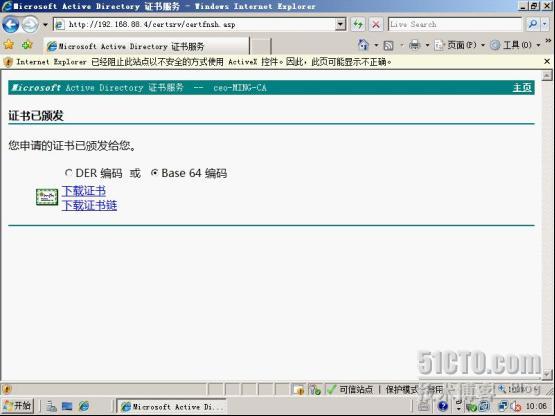
Task: Click the status bar popup blocker icon
Action: 298,389
